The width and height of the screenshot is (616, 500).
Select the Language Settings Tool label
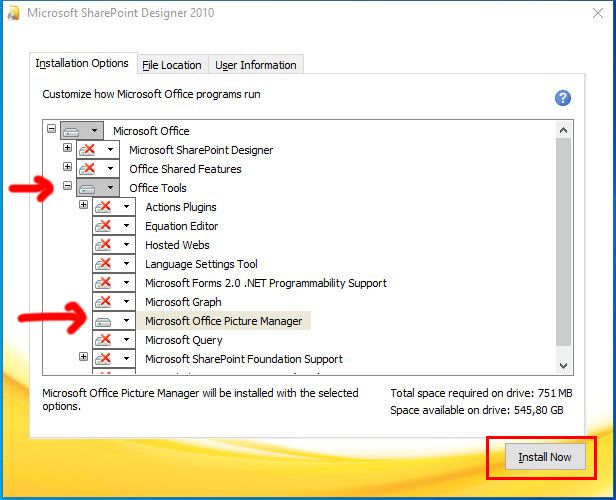coord(201,264)
